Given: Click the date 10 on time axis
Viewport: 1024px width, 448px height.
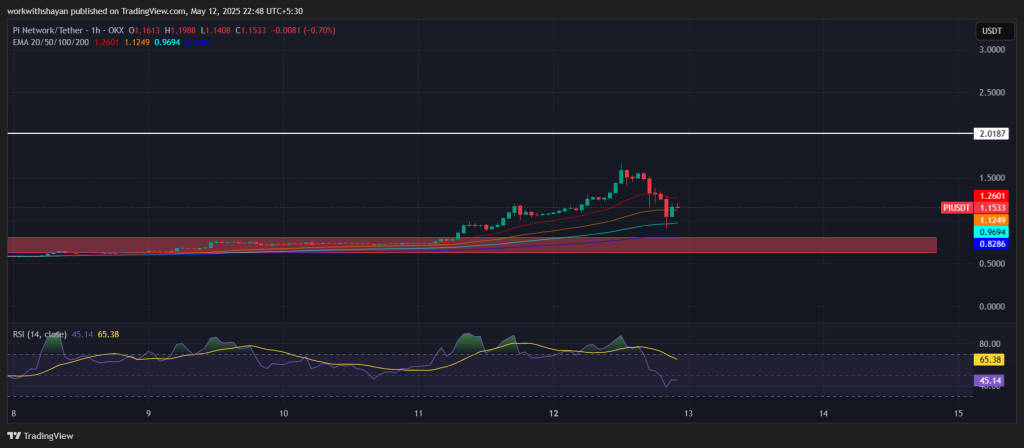Looking at the screenshot, I should click(x=284, y=413).
